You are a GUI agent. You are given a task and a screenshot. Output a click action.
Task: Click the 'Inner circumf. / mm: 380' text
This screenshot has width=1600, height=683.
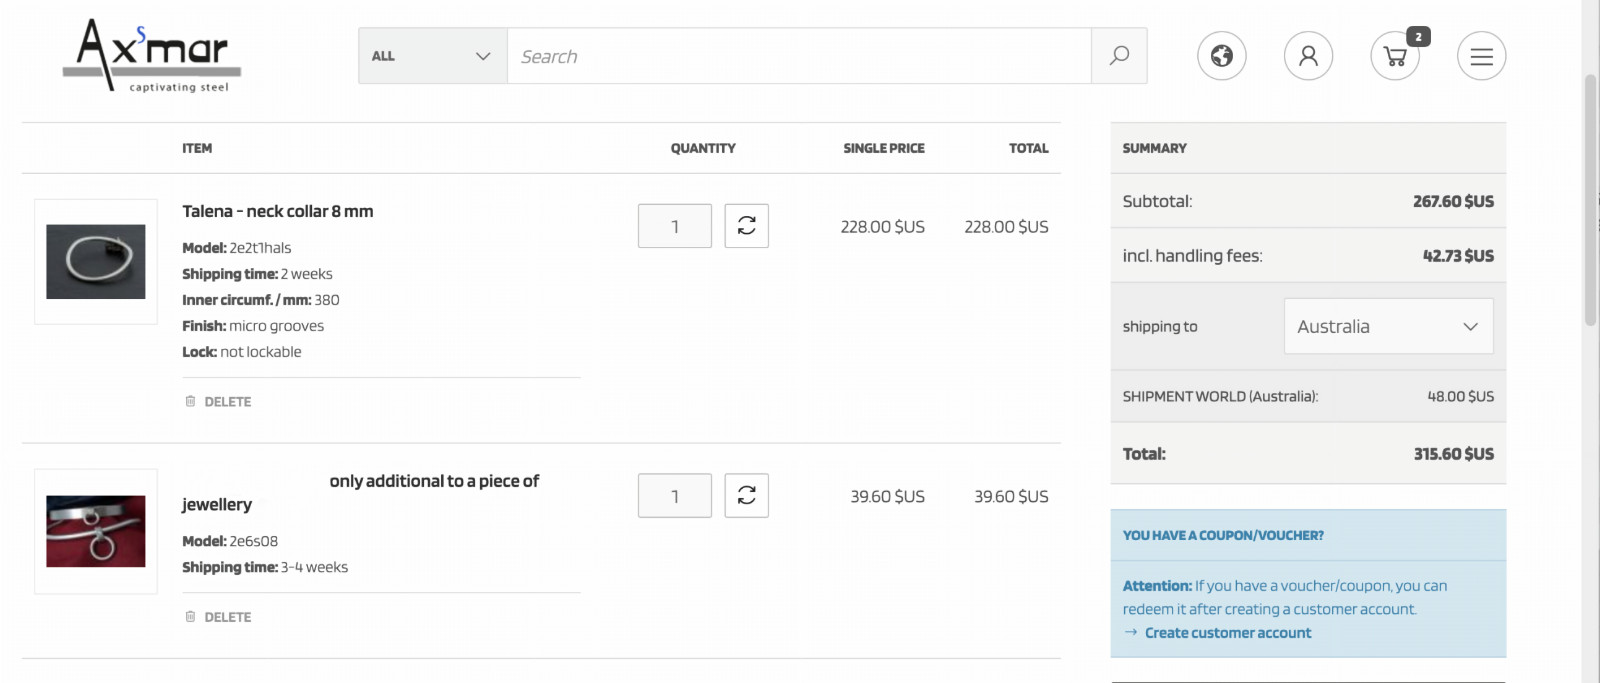pos(261,300)
